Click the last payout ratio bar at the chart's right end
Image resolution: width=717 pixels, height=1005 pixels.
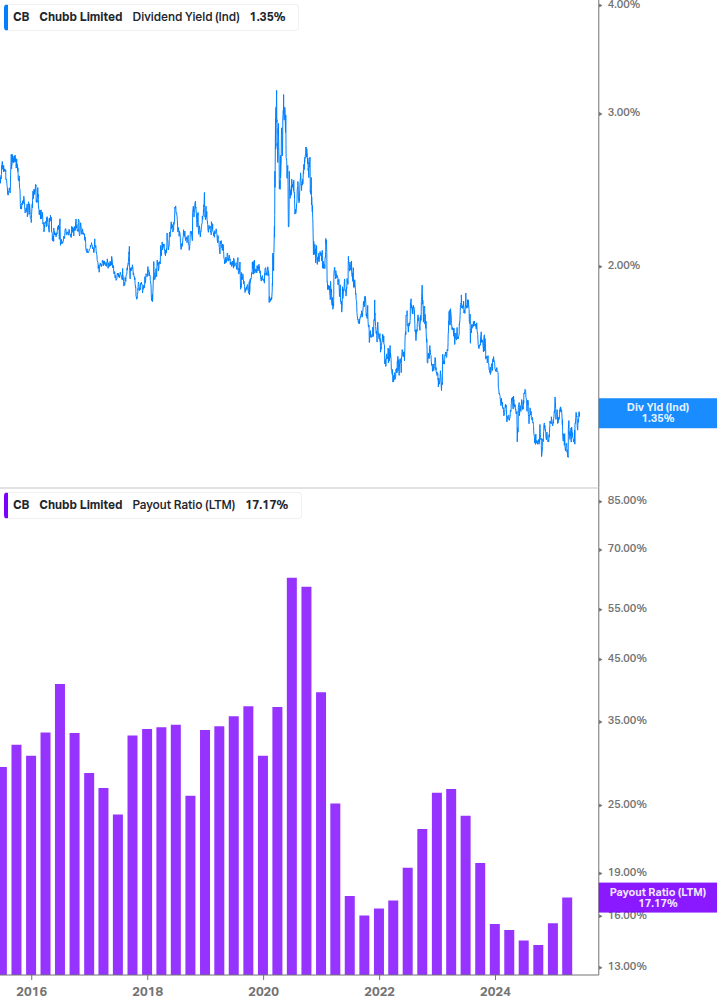click(567, 936)
